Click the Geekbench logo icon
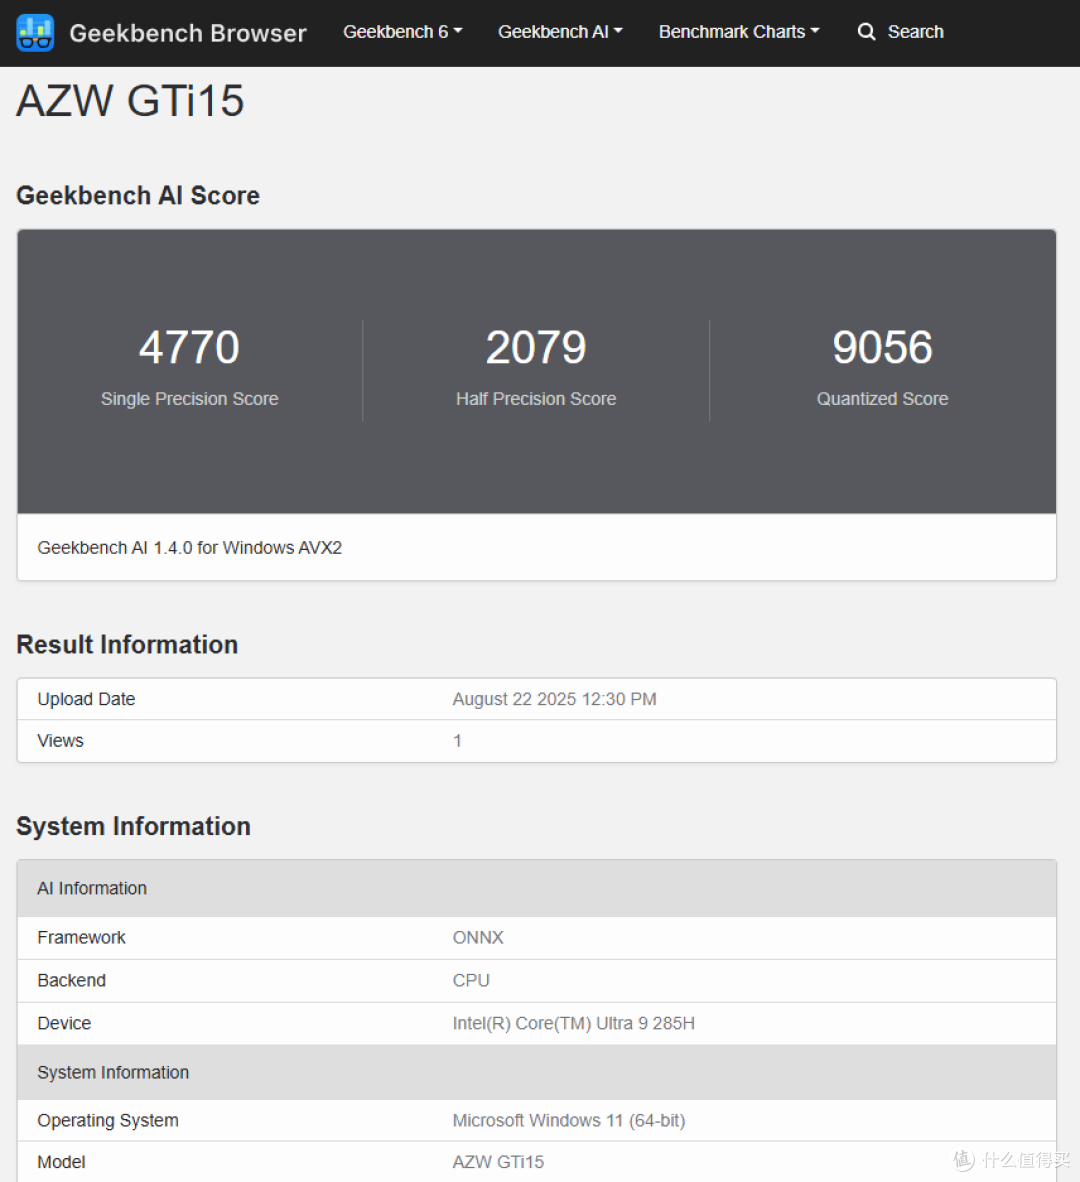 [x=35, y=32]
